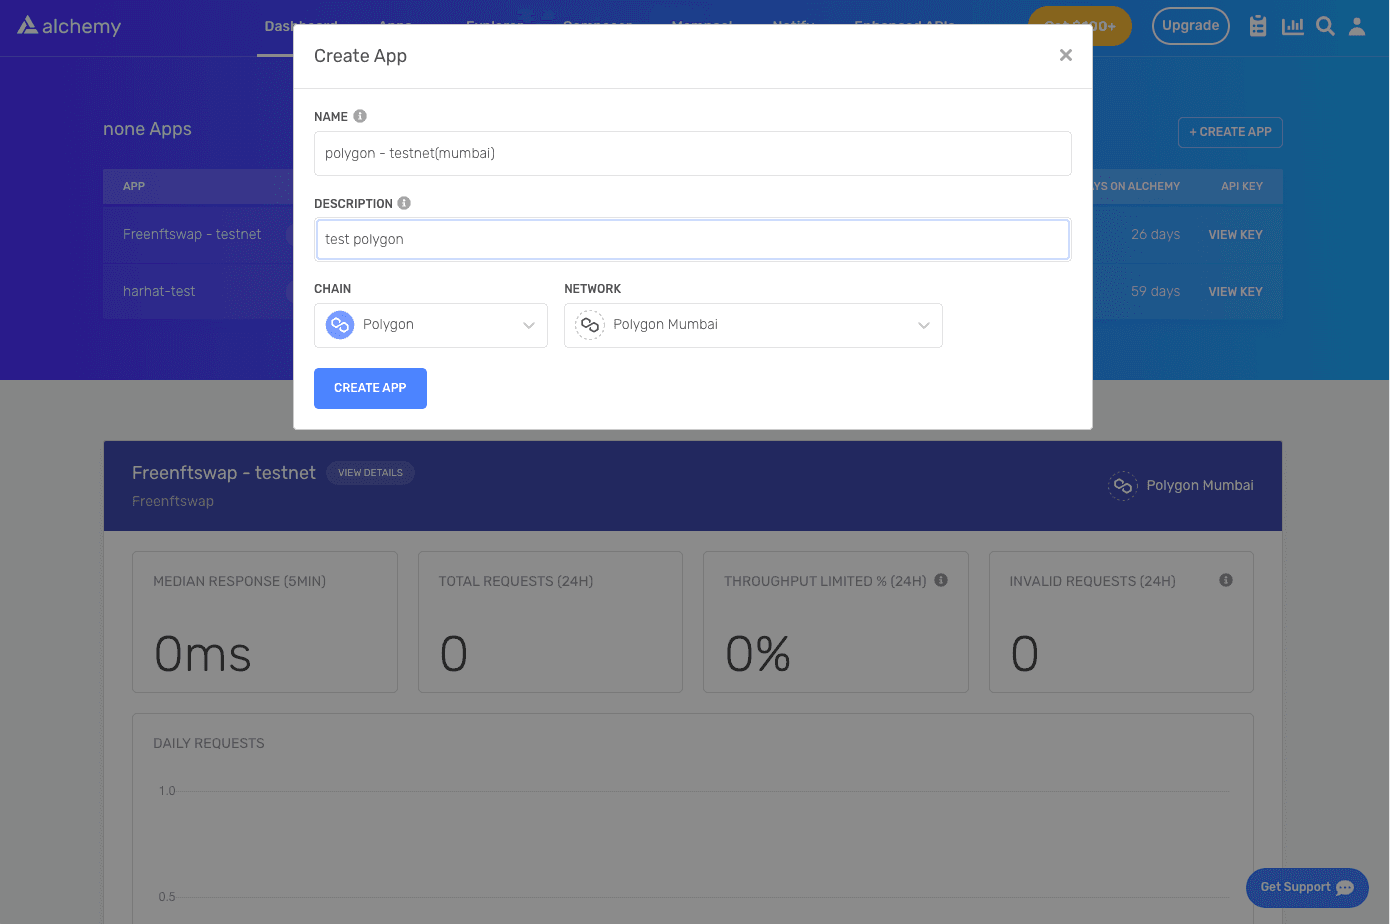Click the Dashboard tab in top navigation
This screenshot has width=1392, height=924.
pos(301,26)
